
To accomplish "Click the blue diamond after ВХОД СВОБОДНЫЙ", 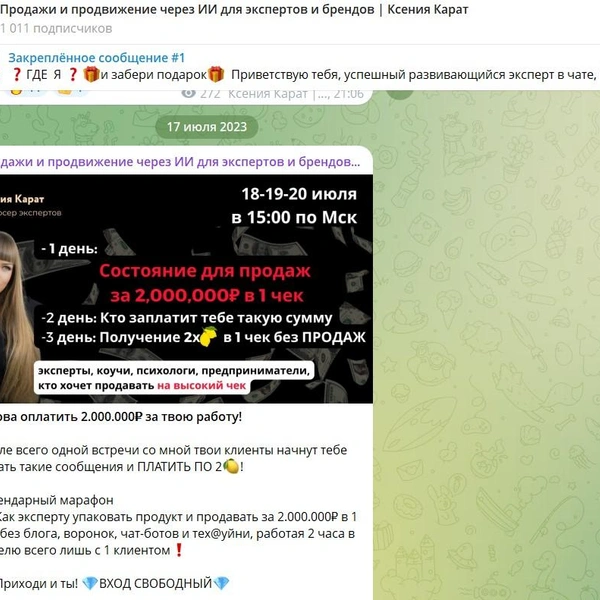I will click(221, 583).
